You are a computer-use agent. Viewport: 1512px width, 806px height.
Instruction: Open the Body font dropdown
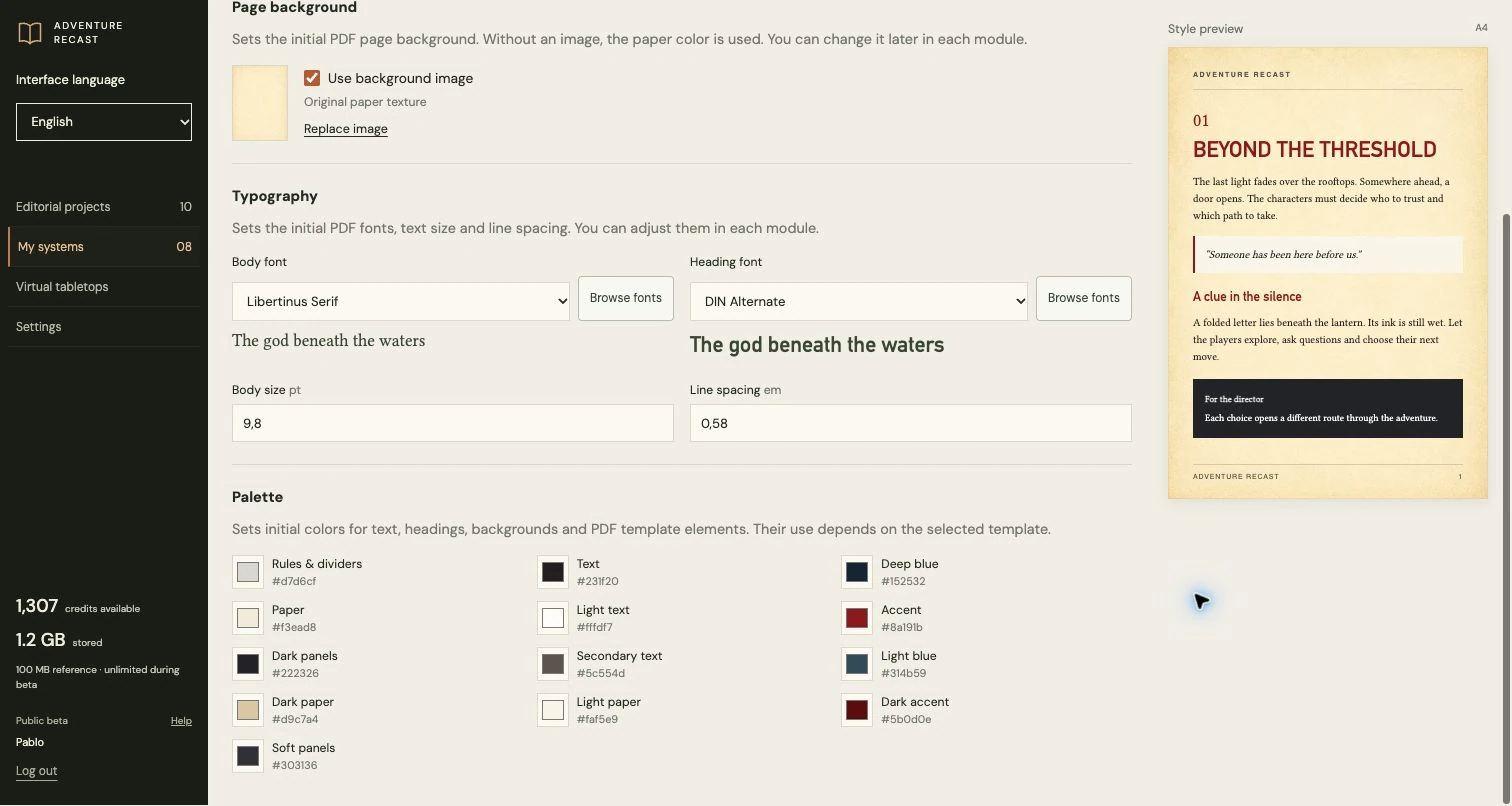pyautogui.click(x=401, y=301)
